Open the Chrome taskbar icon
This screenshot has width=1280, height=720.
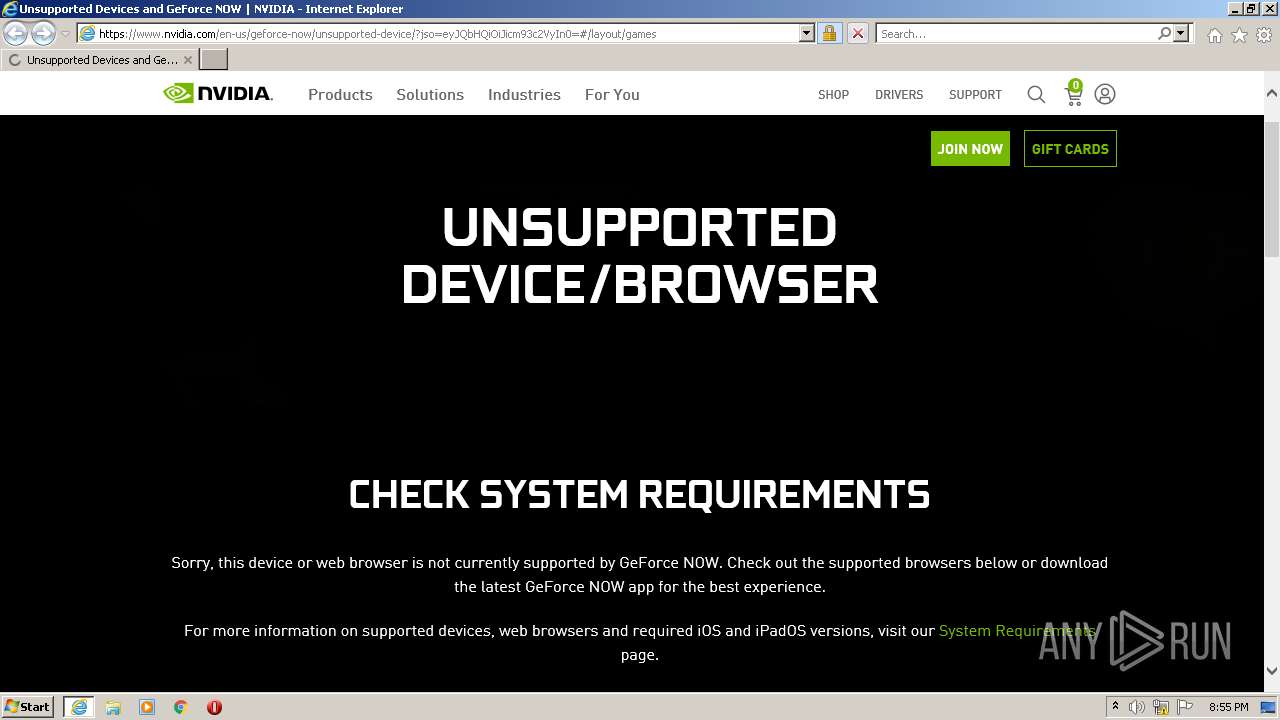(181, 707)
